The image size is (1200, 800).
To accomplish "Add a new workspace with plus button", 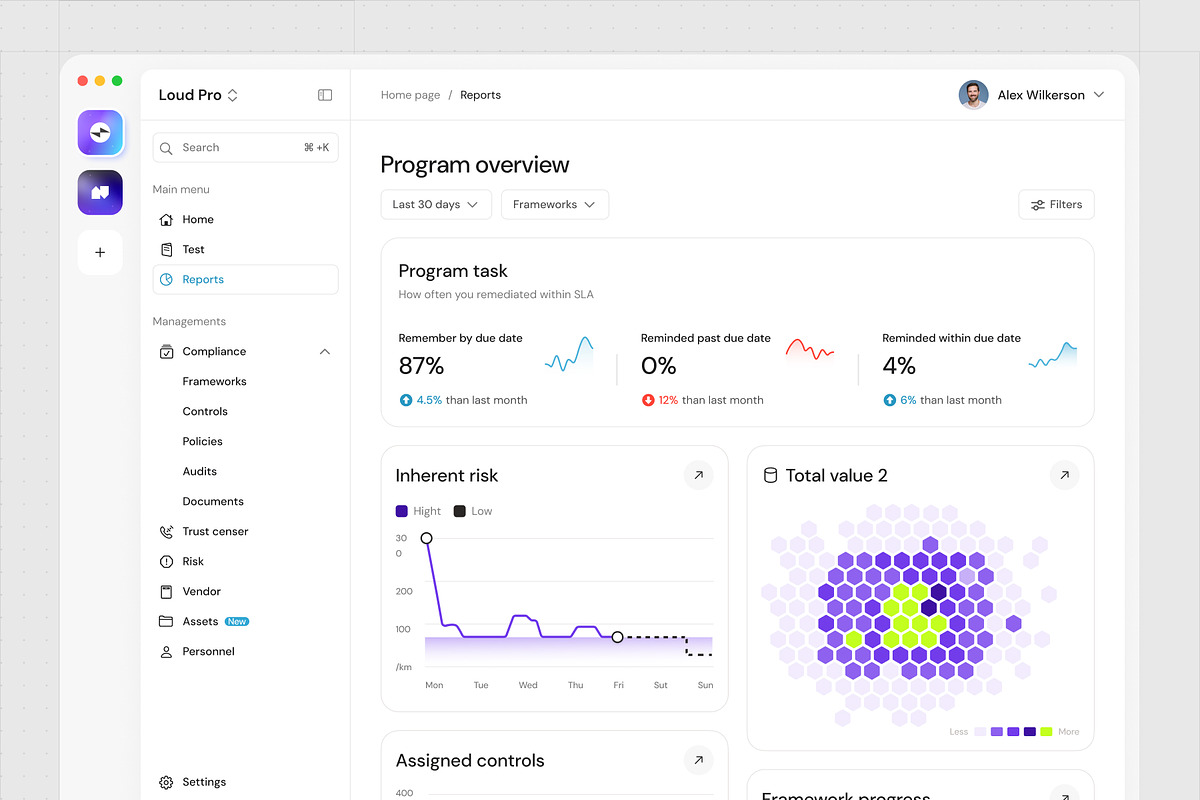I will point(100,252).
